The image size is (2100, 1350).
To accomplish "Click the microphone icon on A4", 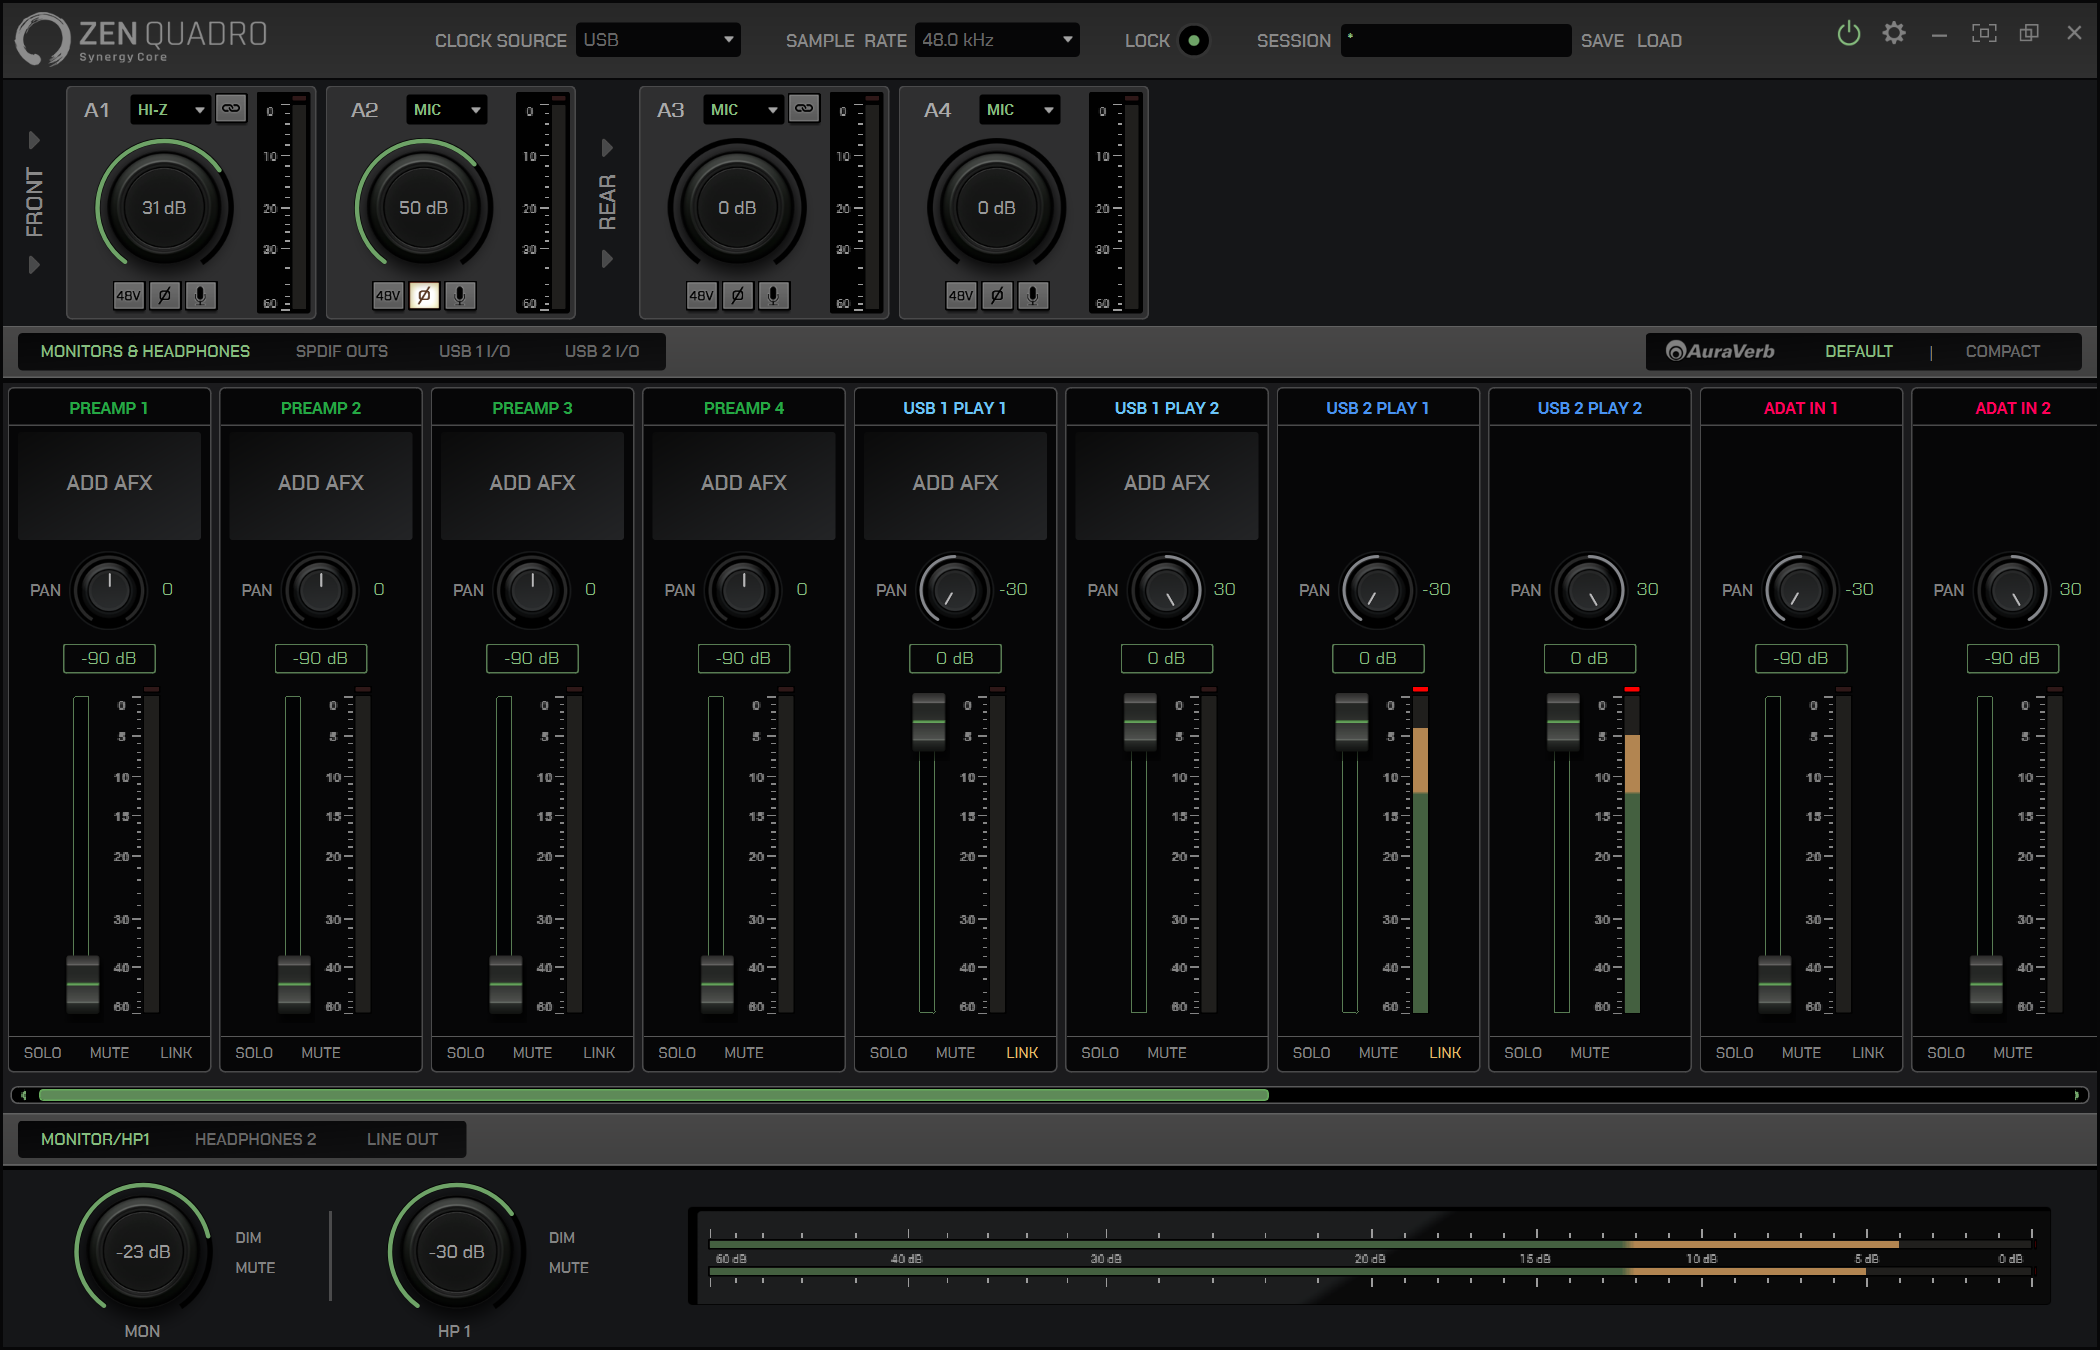I will pos(1033,295).
